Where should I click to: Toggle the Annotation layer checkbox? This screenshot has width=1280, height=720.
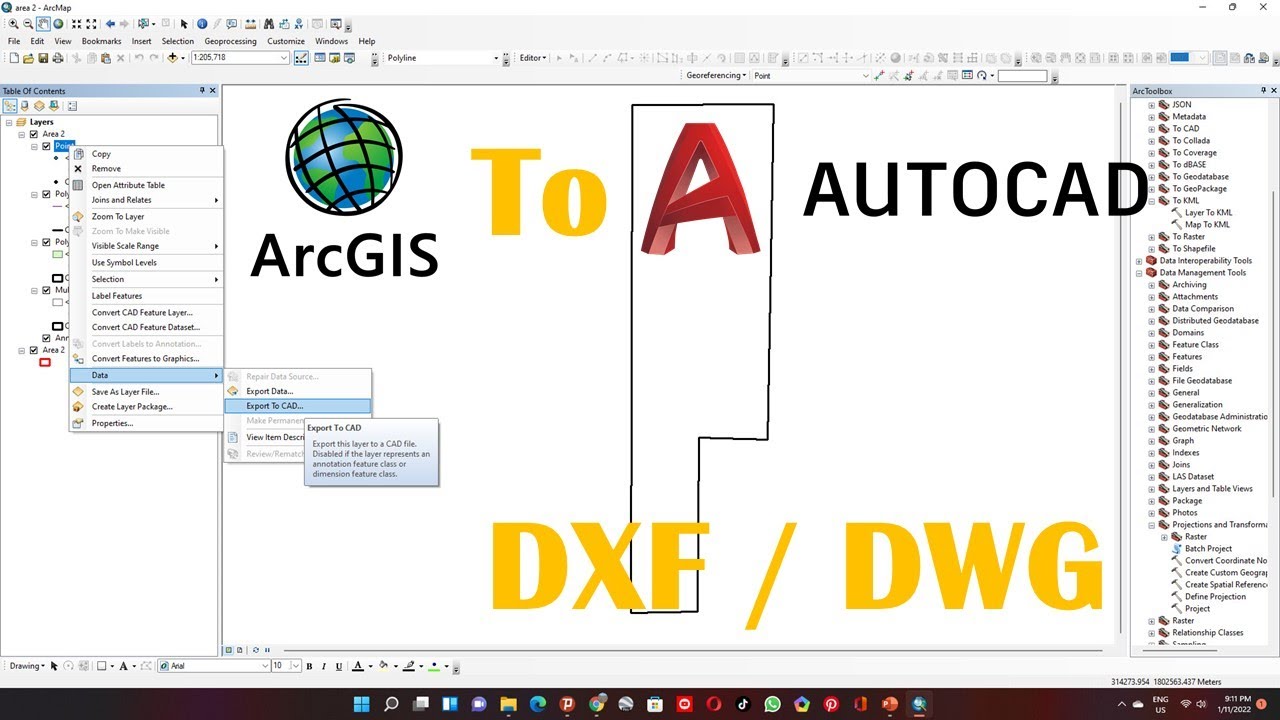pyautogui.click(x=46, y=338)
